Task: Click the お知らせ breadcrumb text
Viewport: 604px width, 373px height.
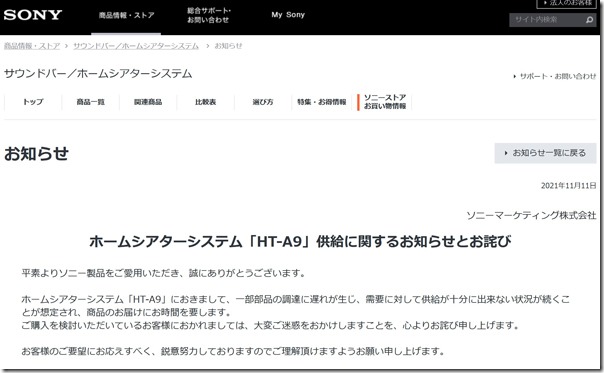Action: coord(228,46)
